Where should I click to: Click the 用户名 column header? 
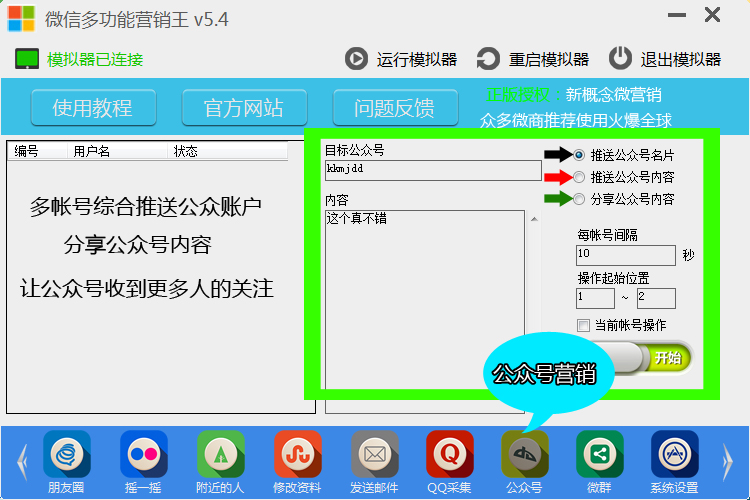pos(117,151)
